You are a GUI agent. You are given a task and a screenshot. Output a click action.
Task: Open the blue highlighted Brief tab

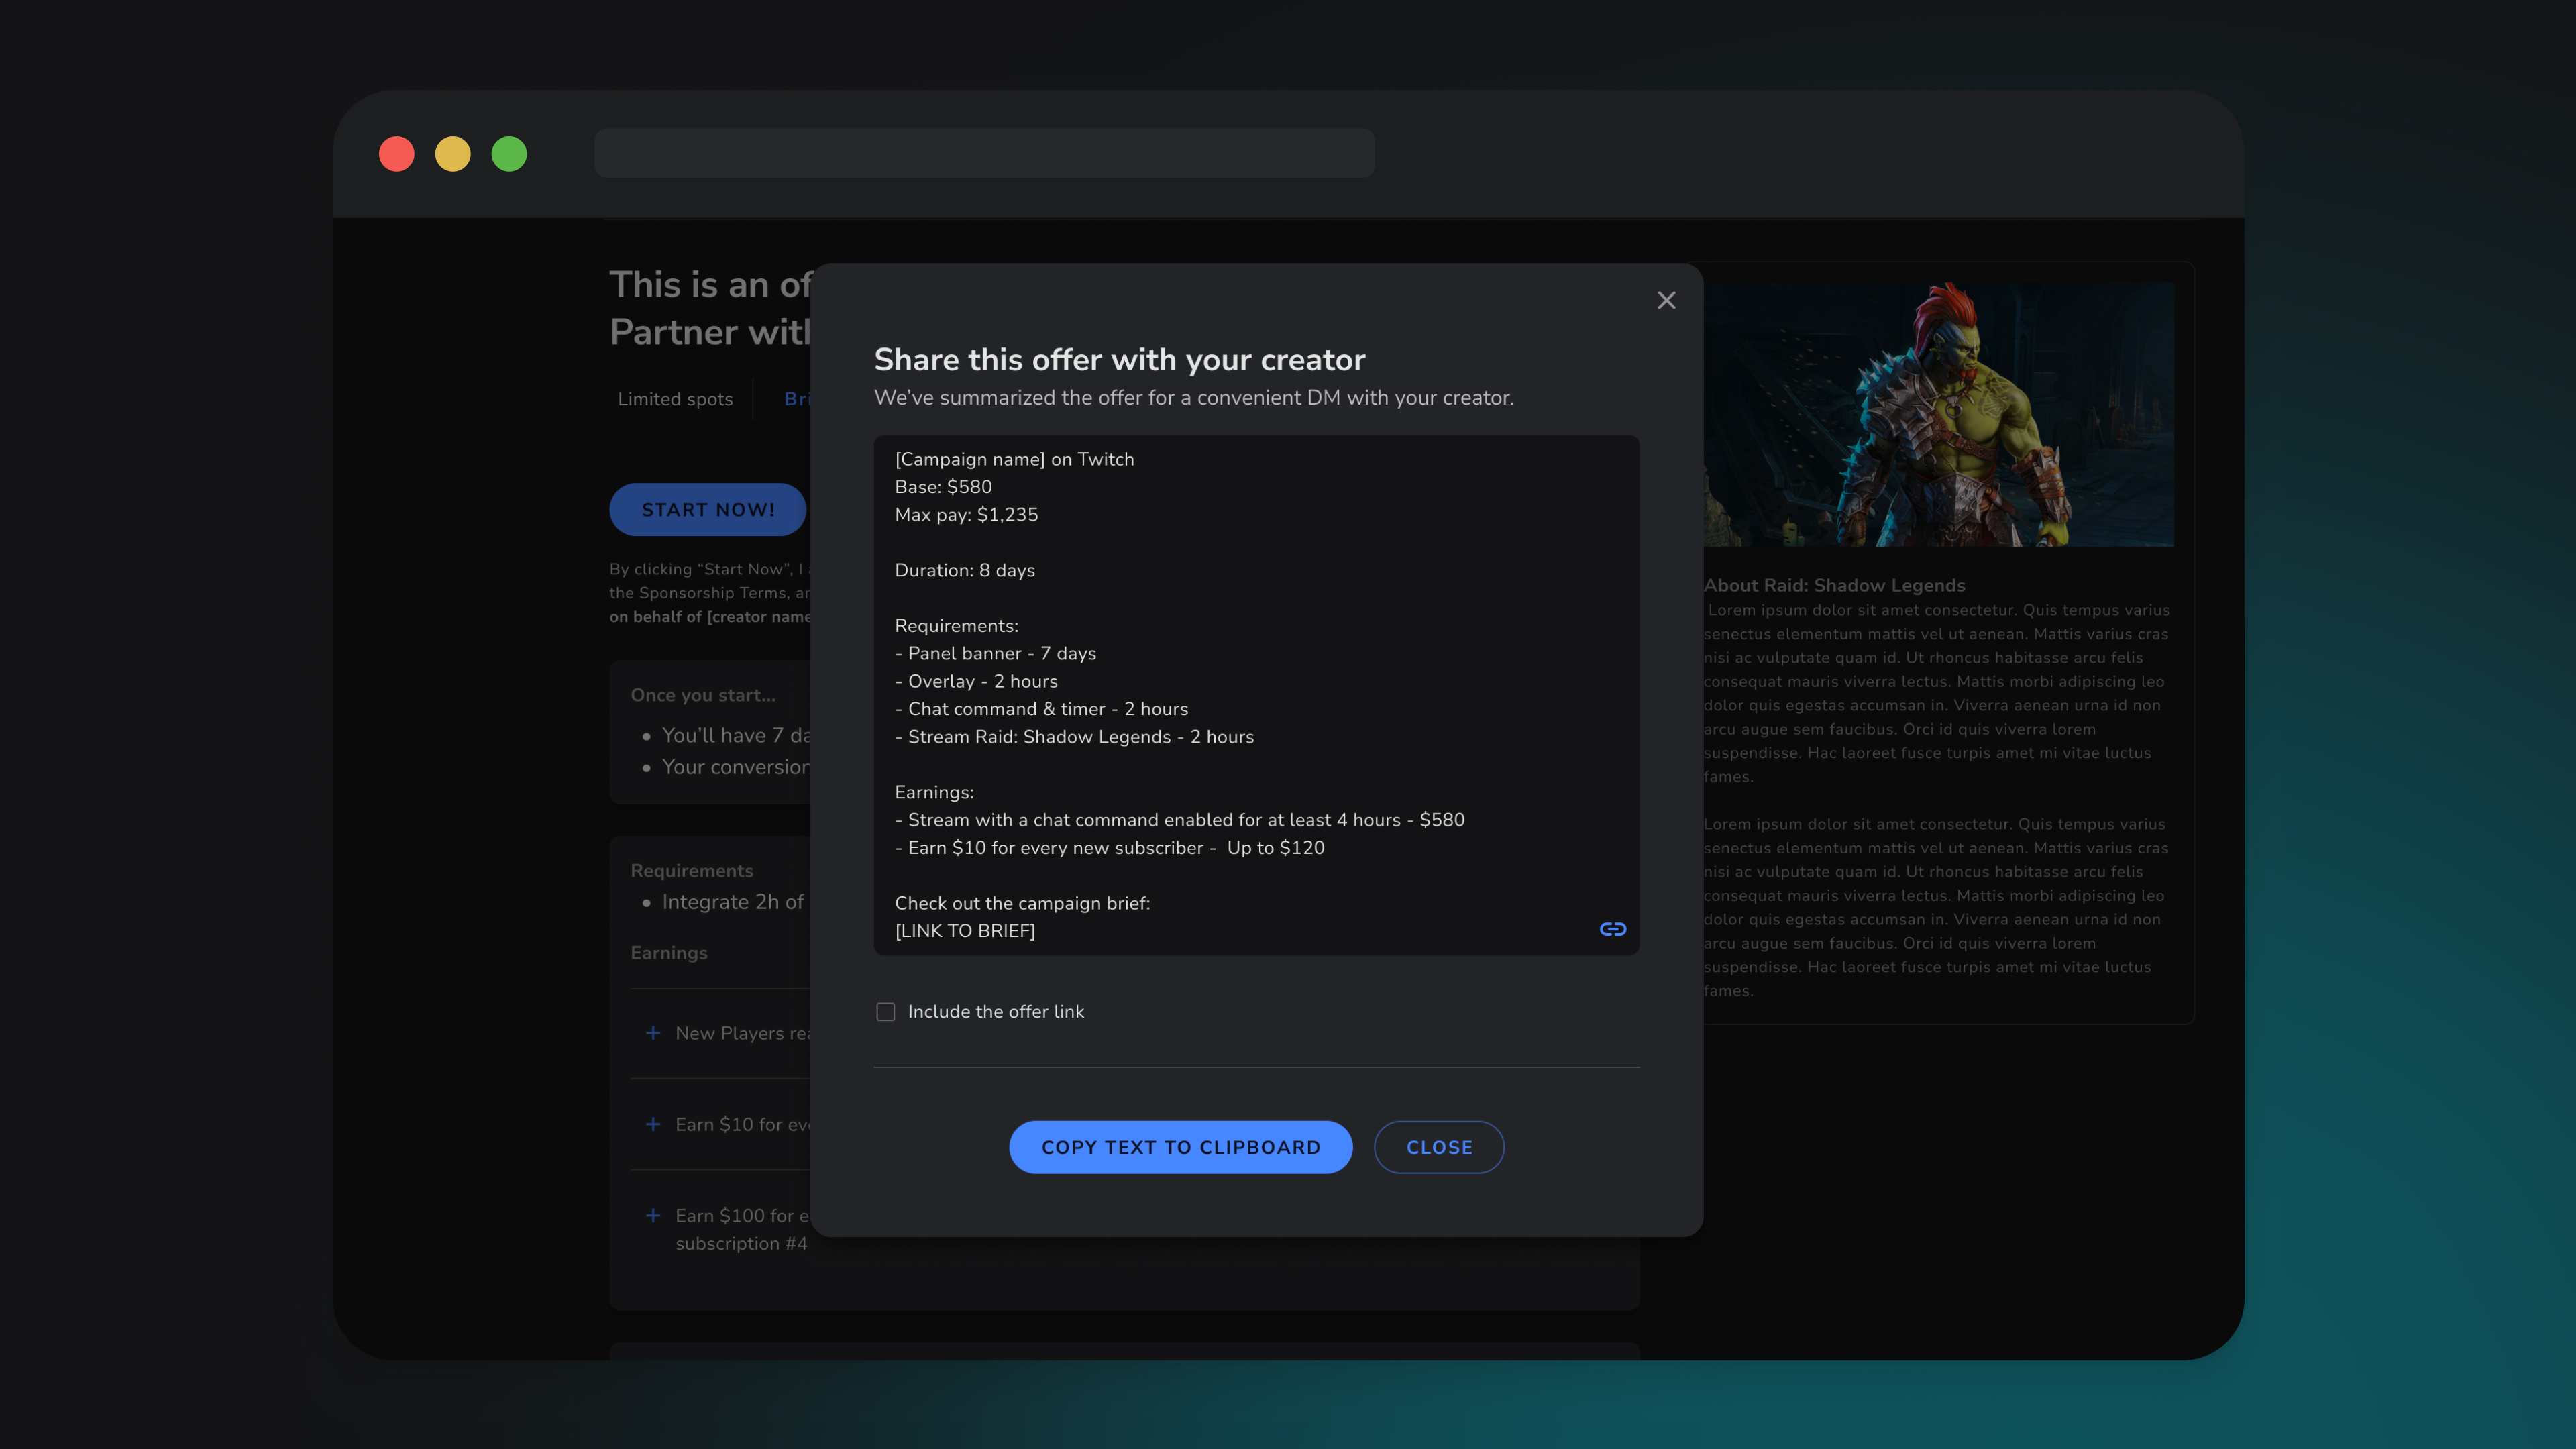[x=798, y=399]
